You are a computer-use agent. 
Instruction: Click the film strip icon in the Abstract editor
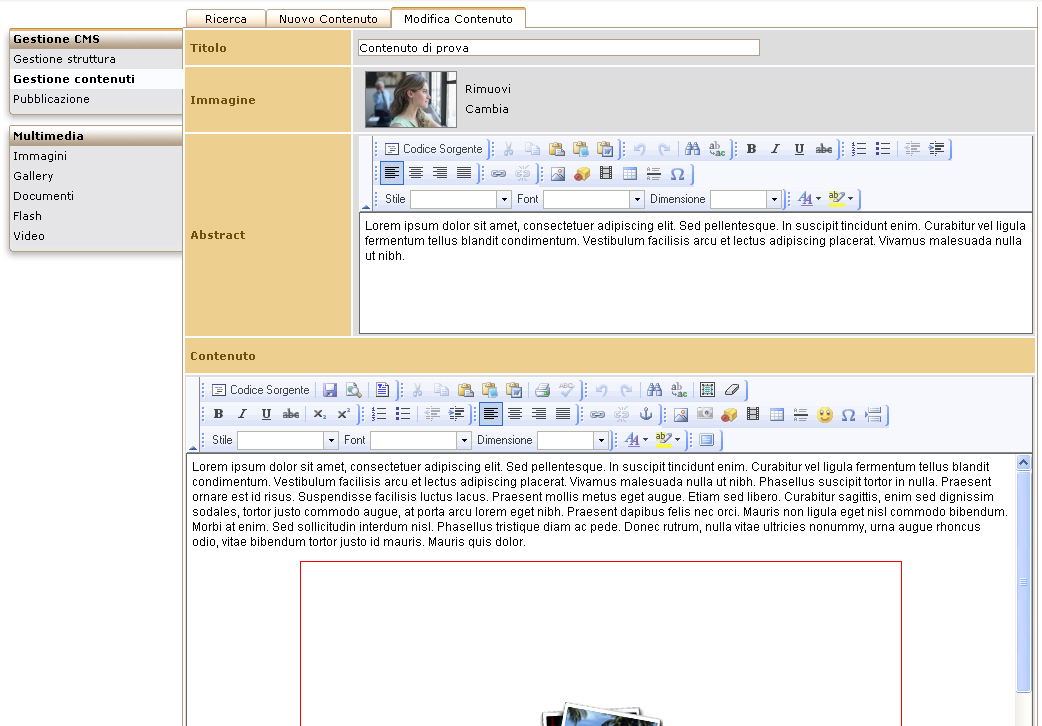(x=605, y=174)
